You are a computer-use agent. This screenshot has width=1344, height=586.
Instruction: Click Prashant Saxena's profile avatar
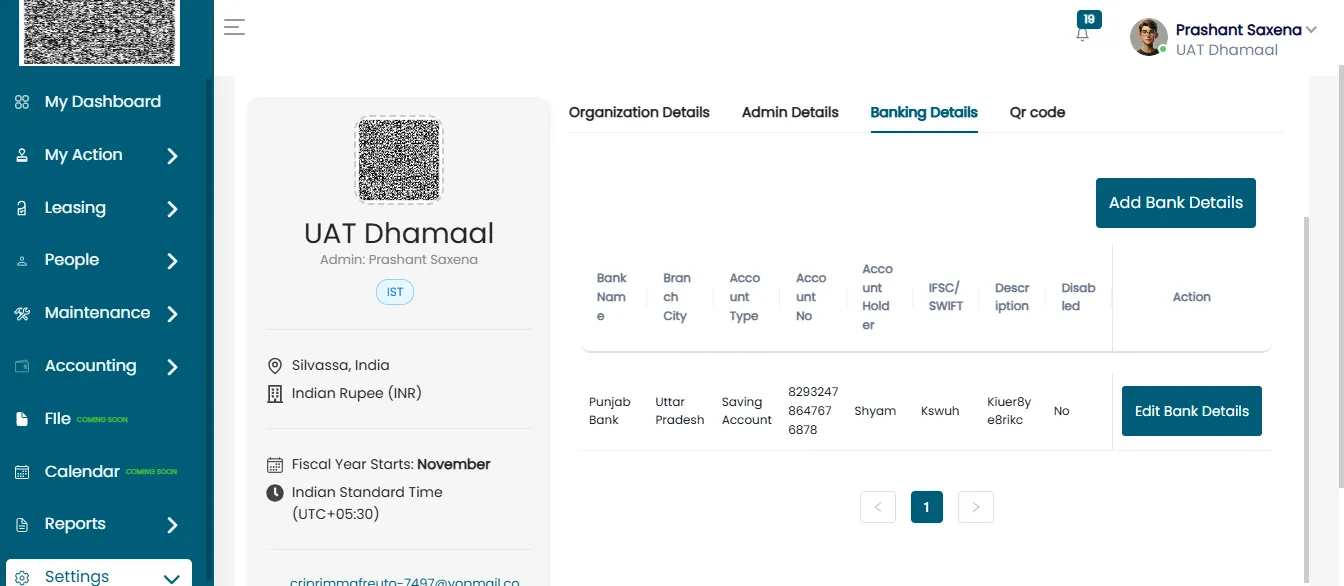(x=1149, y=37)
